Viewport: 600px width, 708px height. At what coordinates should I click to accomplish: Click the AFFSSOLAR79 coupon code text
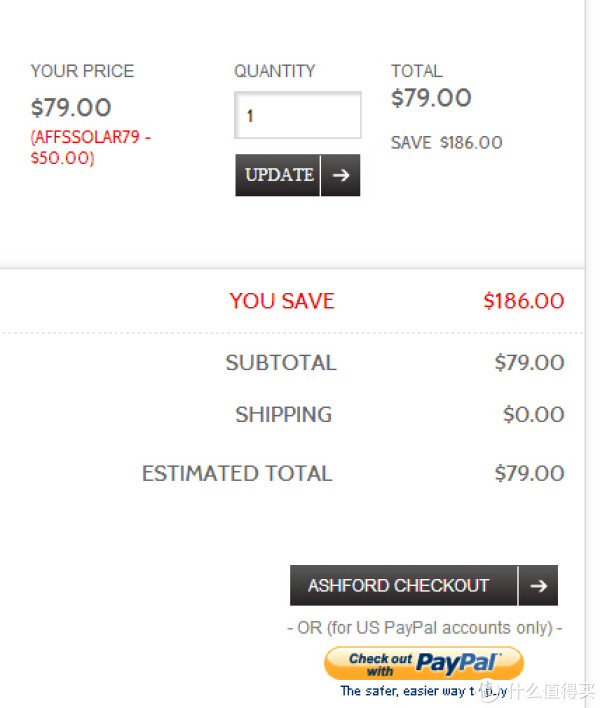point(85,137)
